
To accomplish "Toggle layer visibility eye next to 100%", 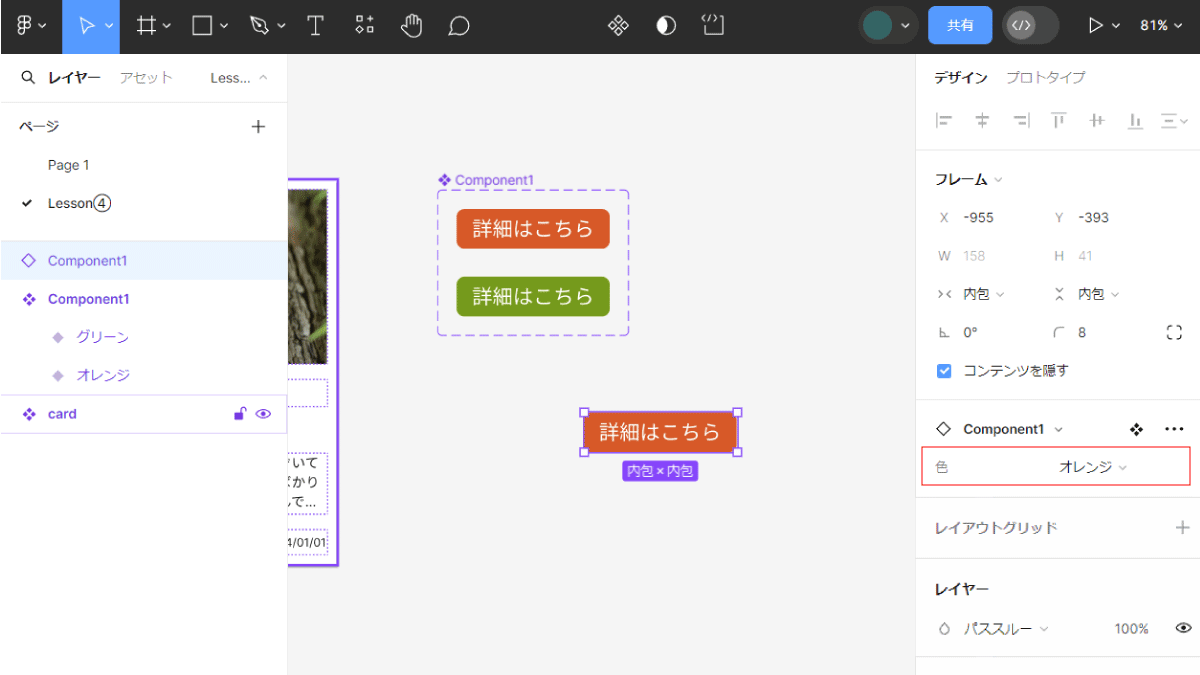I will point(1183,628).
